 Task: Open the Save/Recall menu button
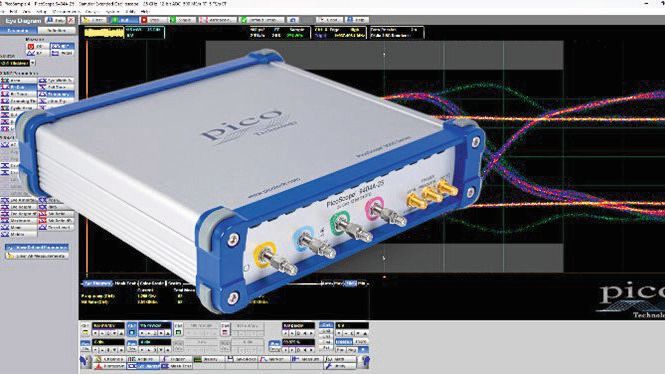coord(242,359)
